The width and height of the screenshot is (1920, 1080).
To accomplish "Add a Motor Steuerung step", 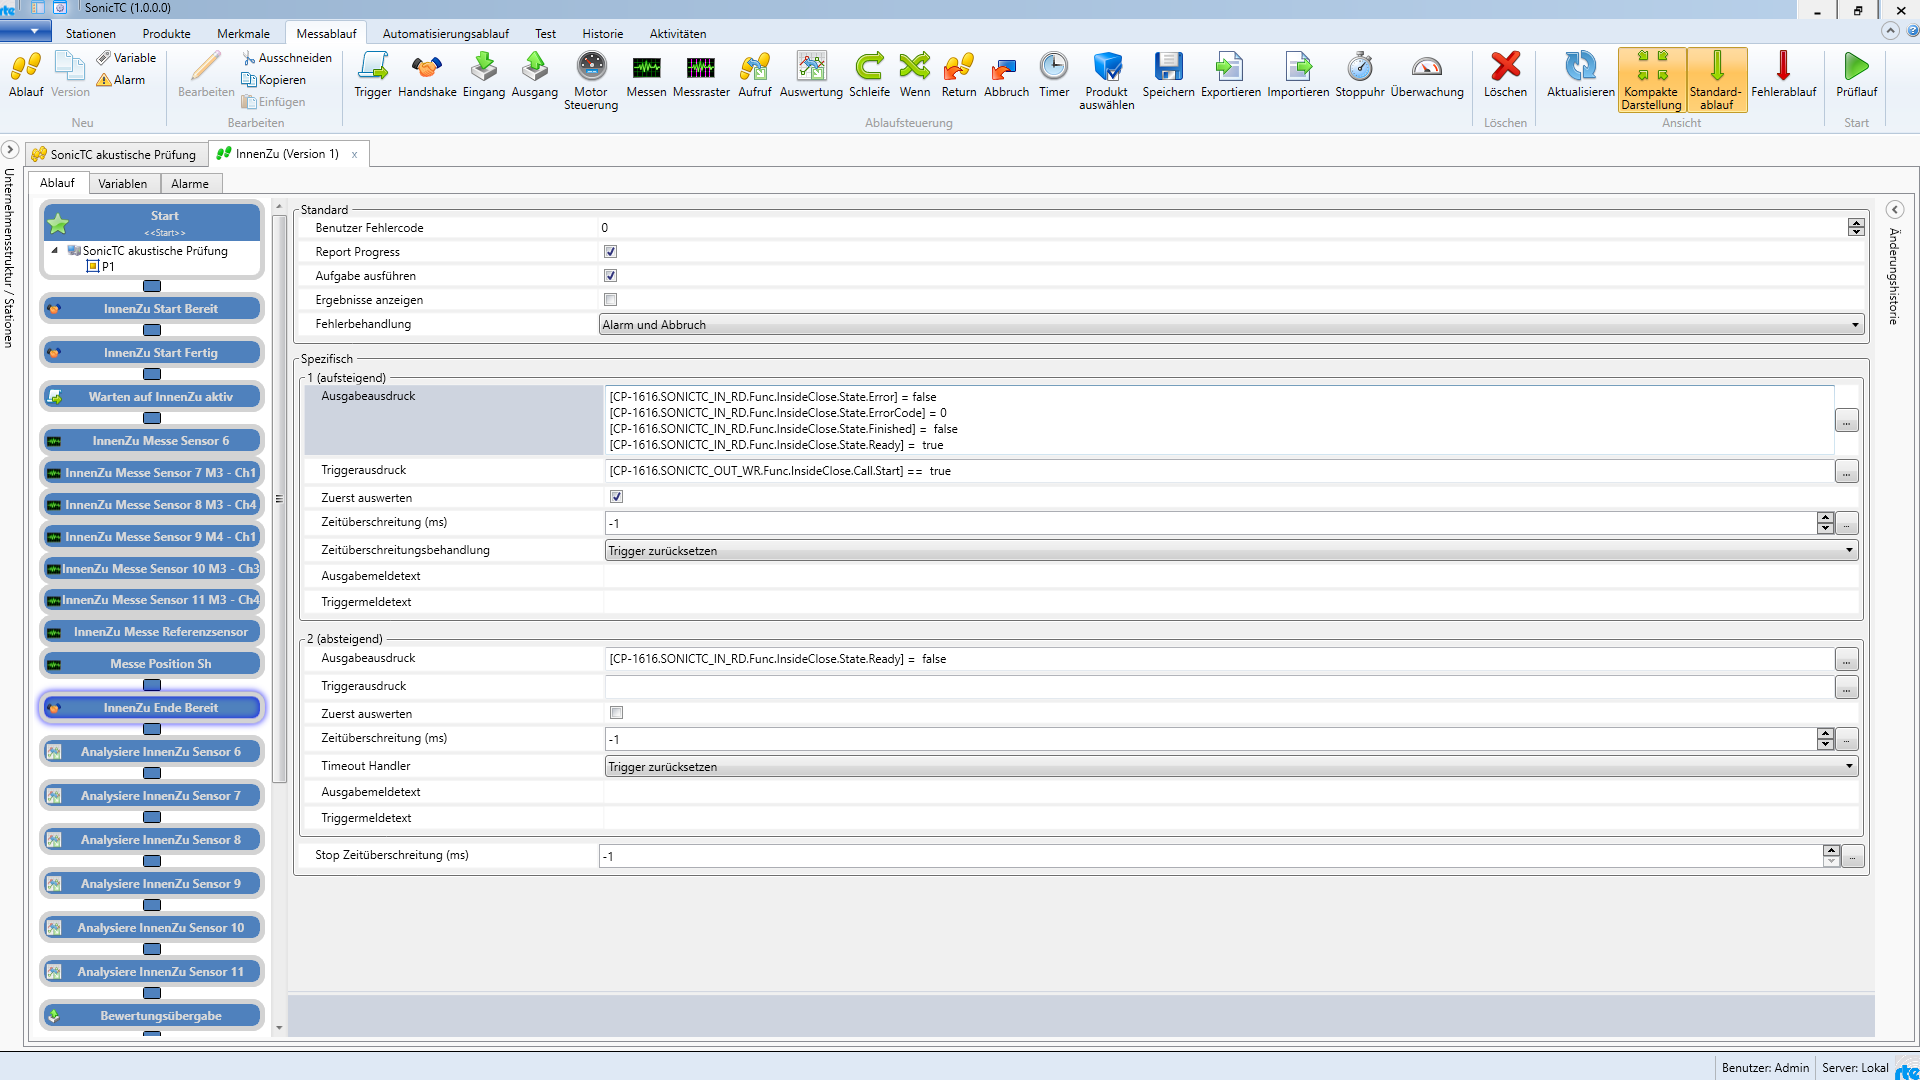I will (x=590, y=80).
